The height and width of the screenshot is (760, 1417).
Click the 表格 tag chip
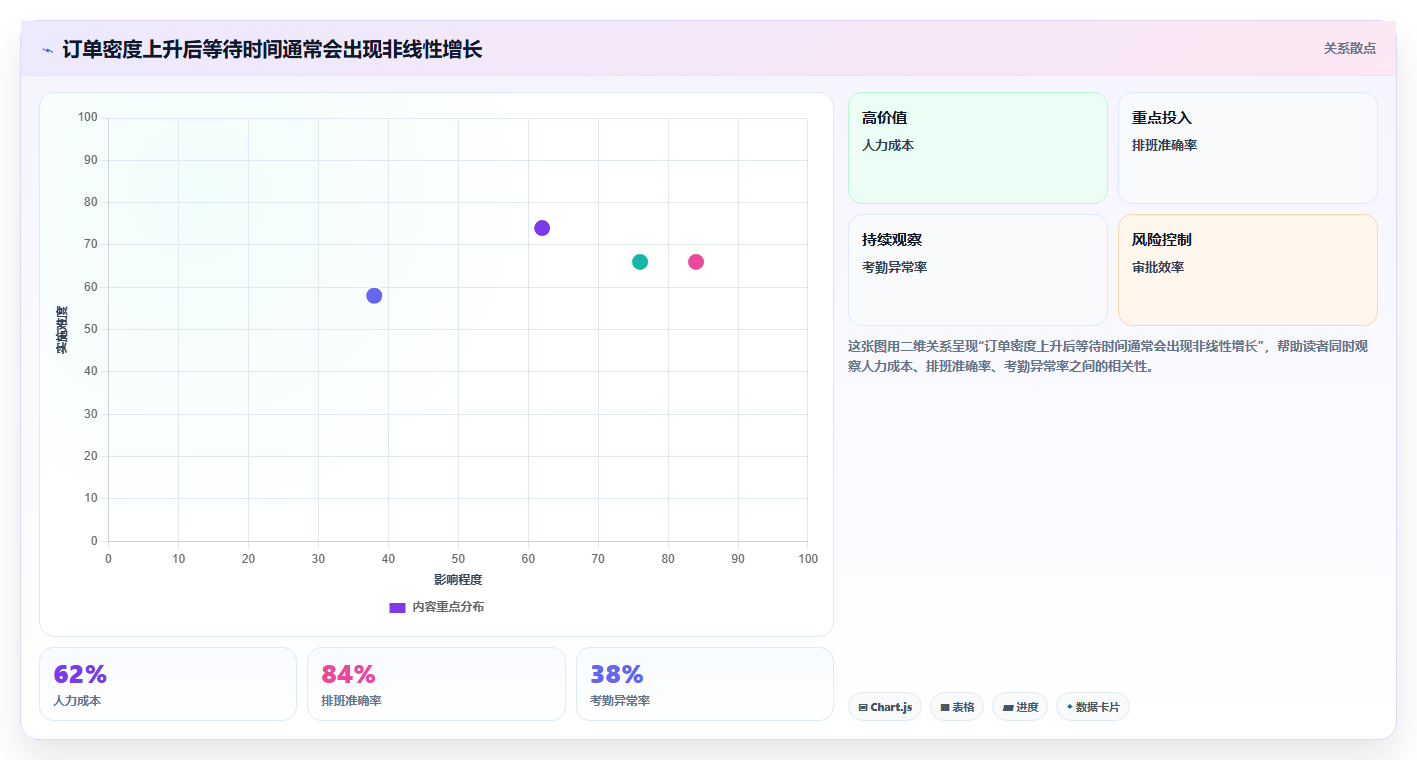pyautogui.click(x=957, y=707)
